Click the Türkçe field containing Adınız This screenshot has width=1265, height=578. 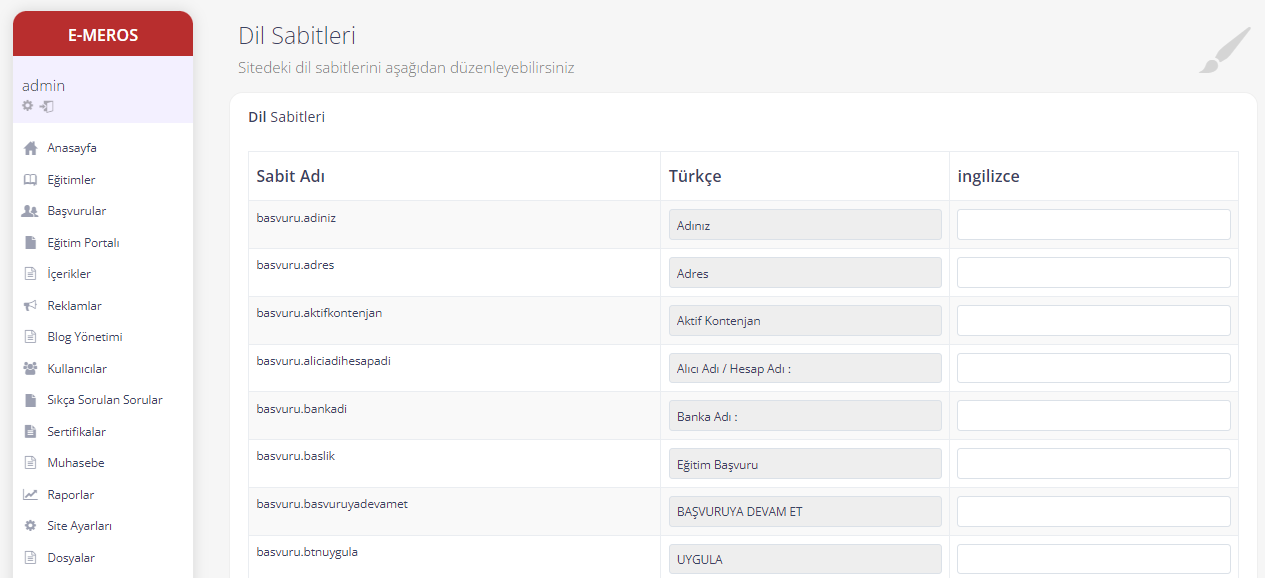click(x=805, y=225)
